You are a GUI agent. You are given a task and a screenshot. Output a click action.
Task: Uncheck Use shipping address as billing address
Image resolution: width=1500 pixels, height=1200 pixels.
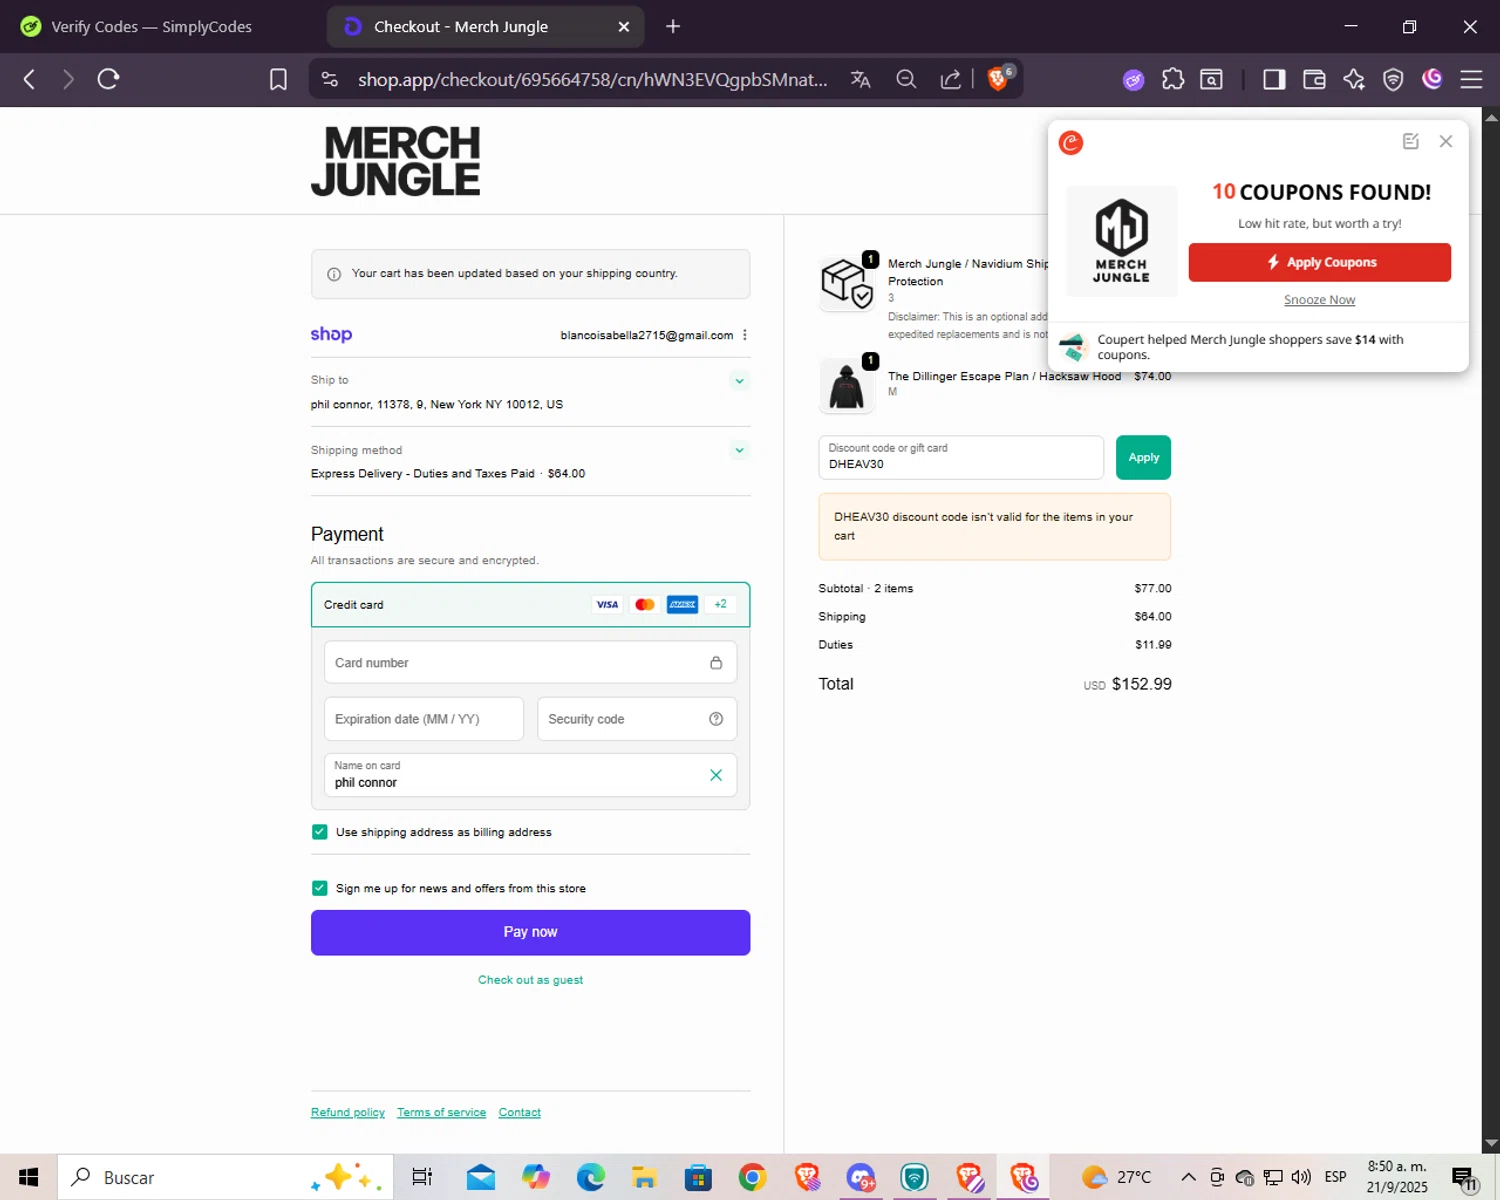point(320,832)
